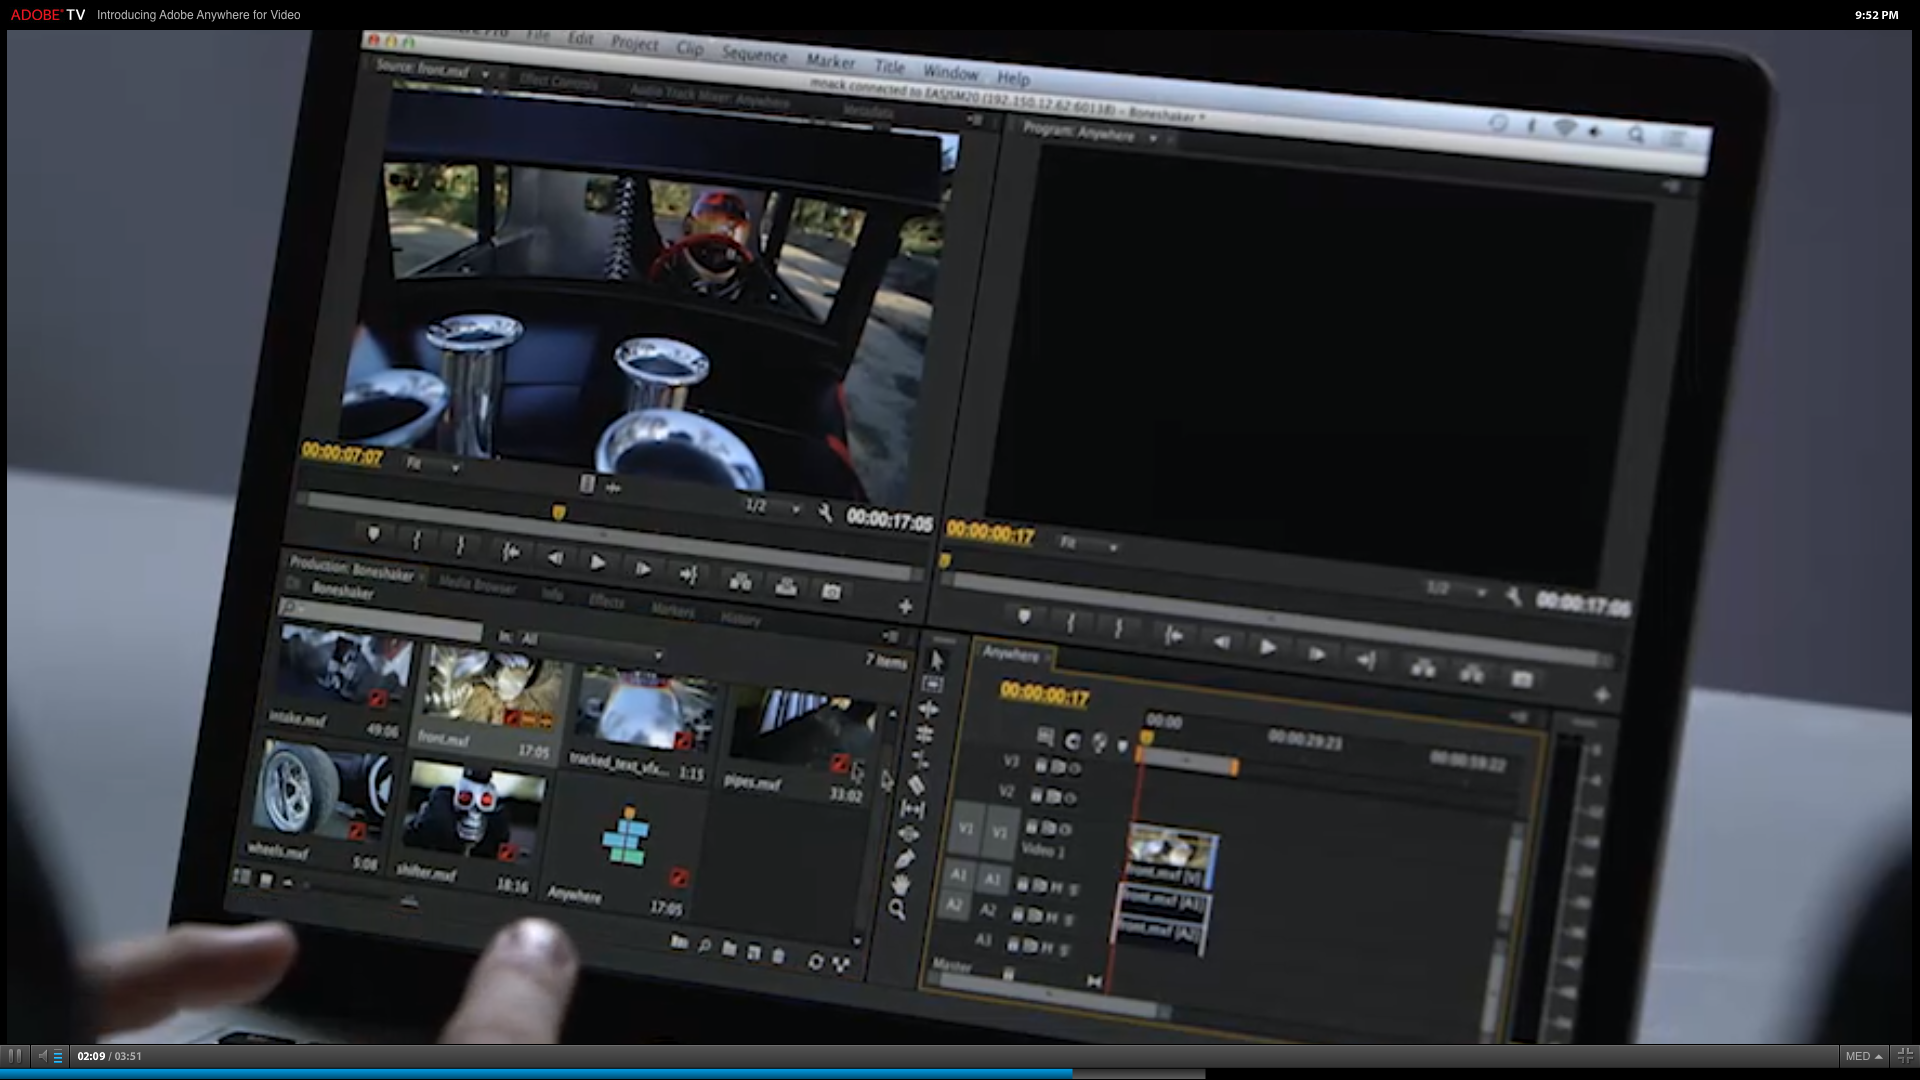
Task: Open Program monitor settings wrench
Action: (1514, 597)
